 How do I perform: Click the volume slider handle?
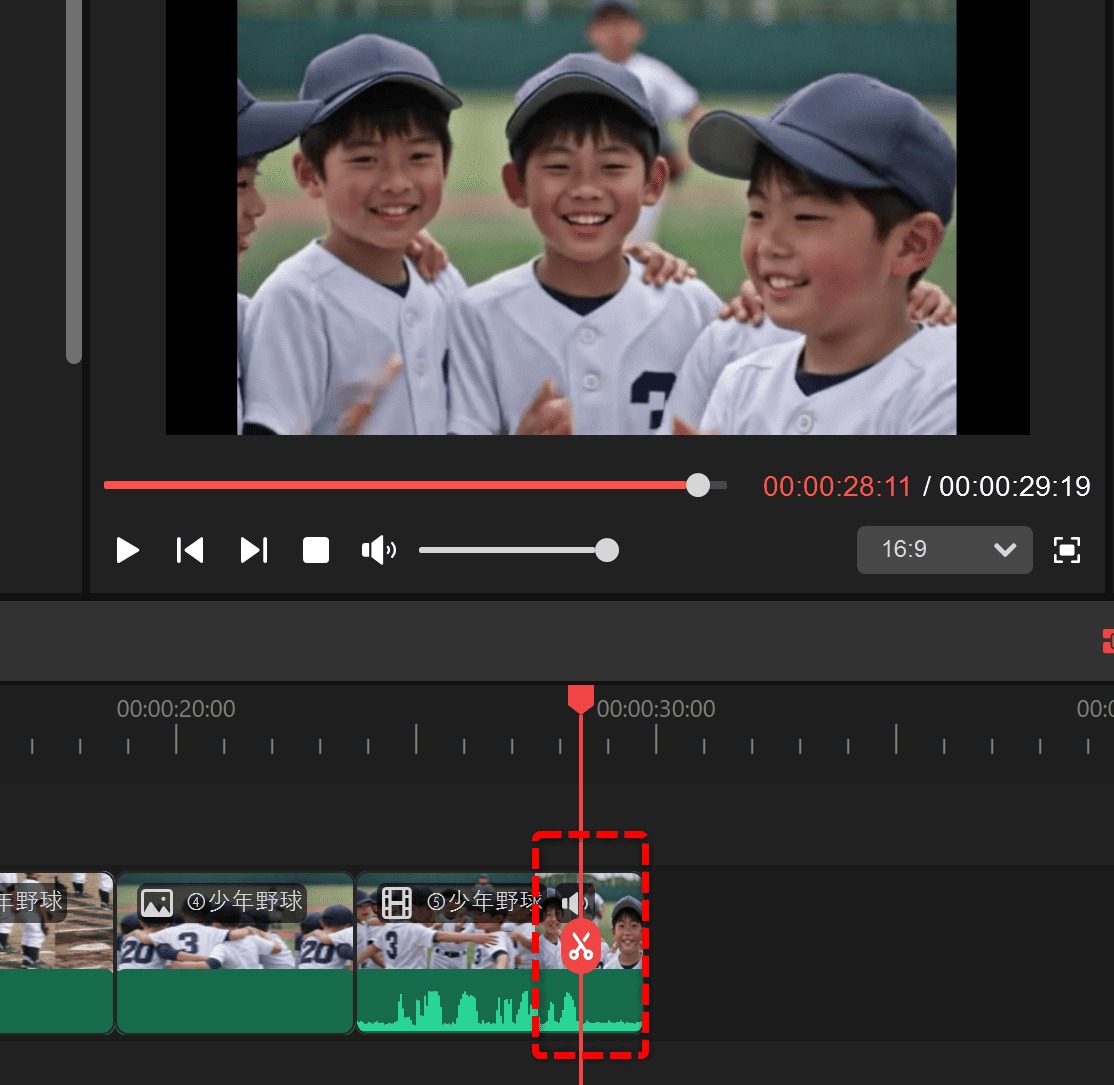click(x=606, y=550)
